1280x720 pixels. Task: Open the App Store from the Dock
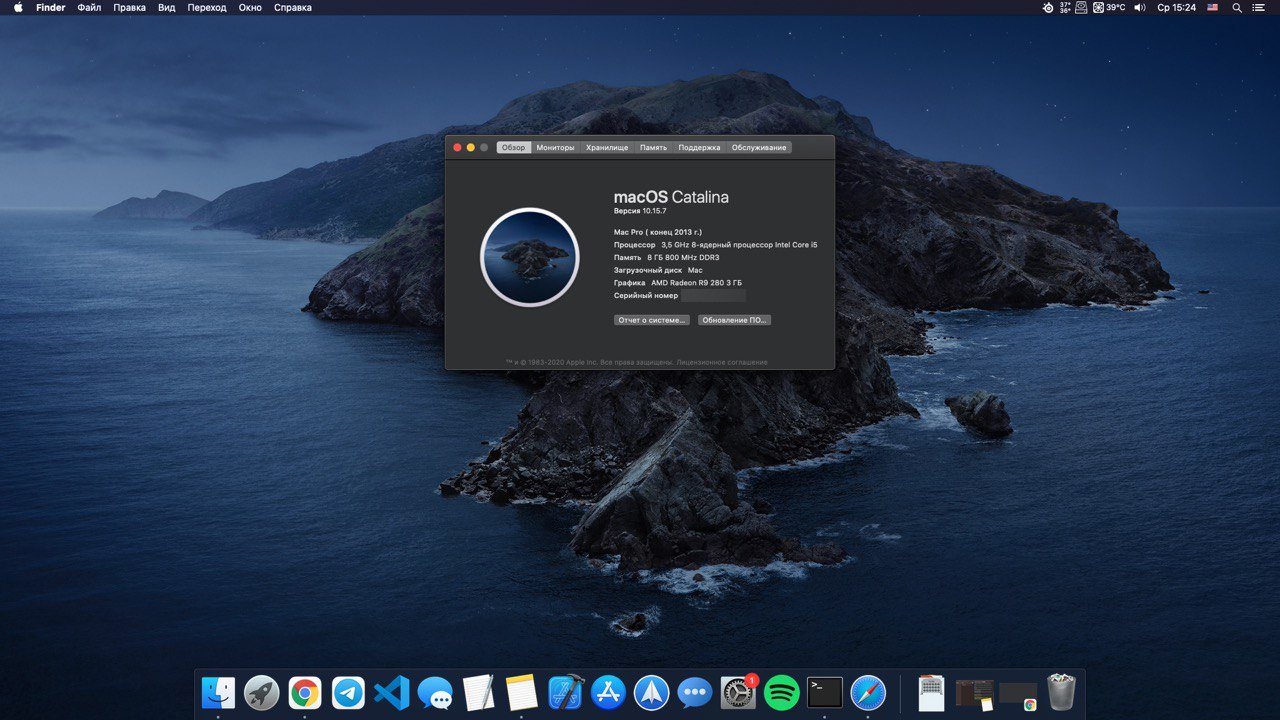click(608, 692)
